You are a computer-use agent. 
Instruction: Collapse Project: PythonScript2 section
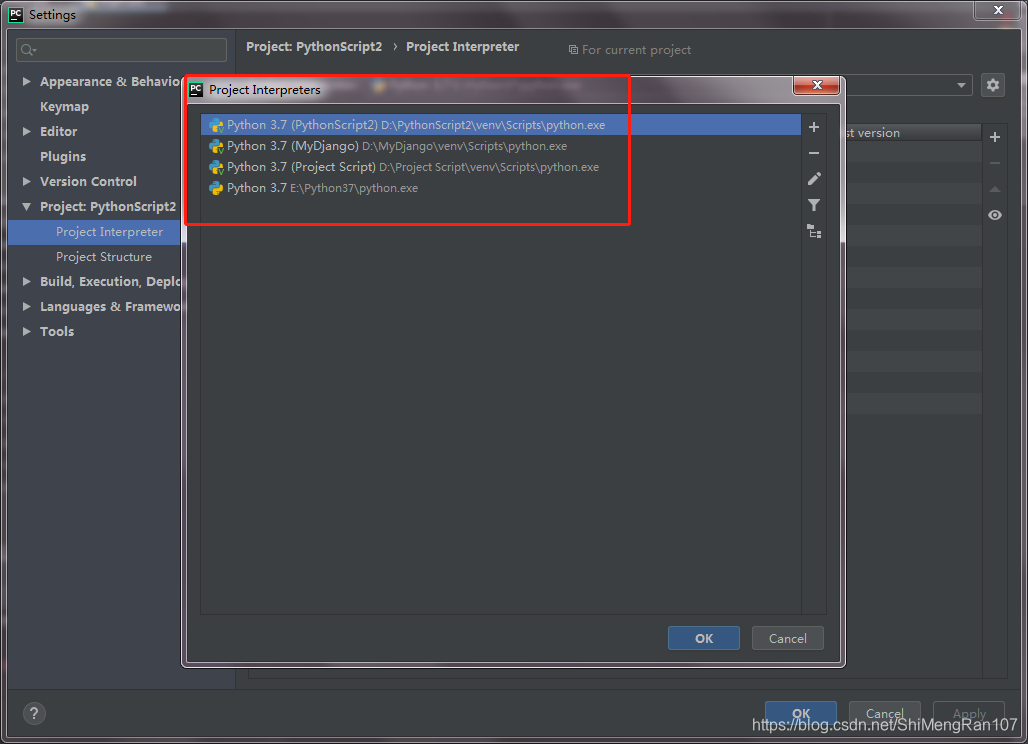pyautogui.click(x=26, y=206)
